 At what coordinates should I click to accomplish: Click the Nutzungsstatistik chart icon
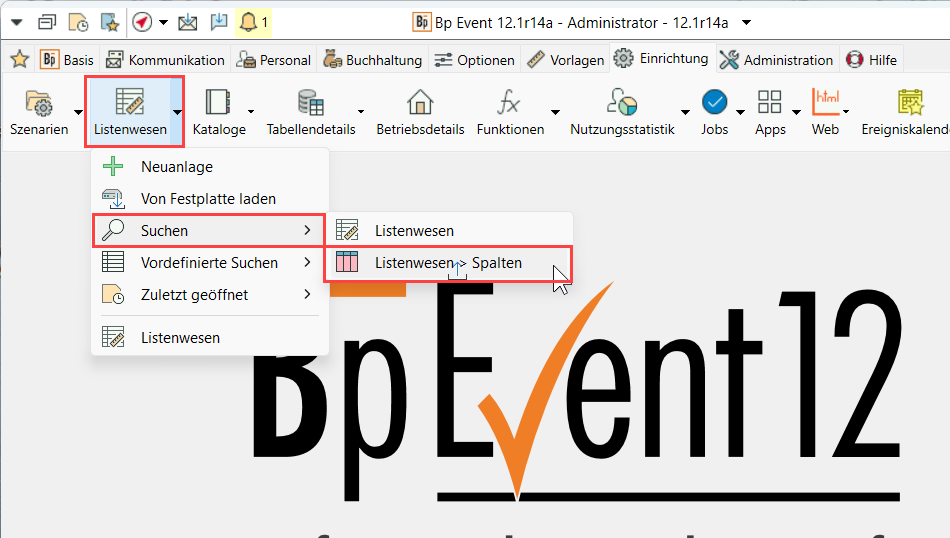[622, 103]
